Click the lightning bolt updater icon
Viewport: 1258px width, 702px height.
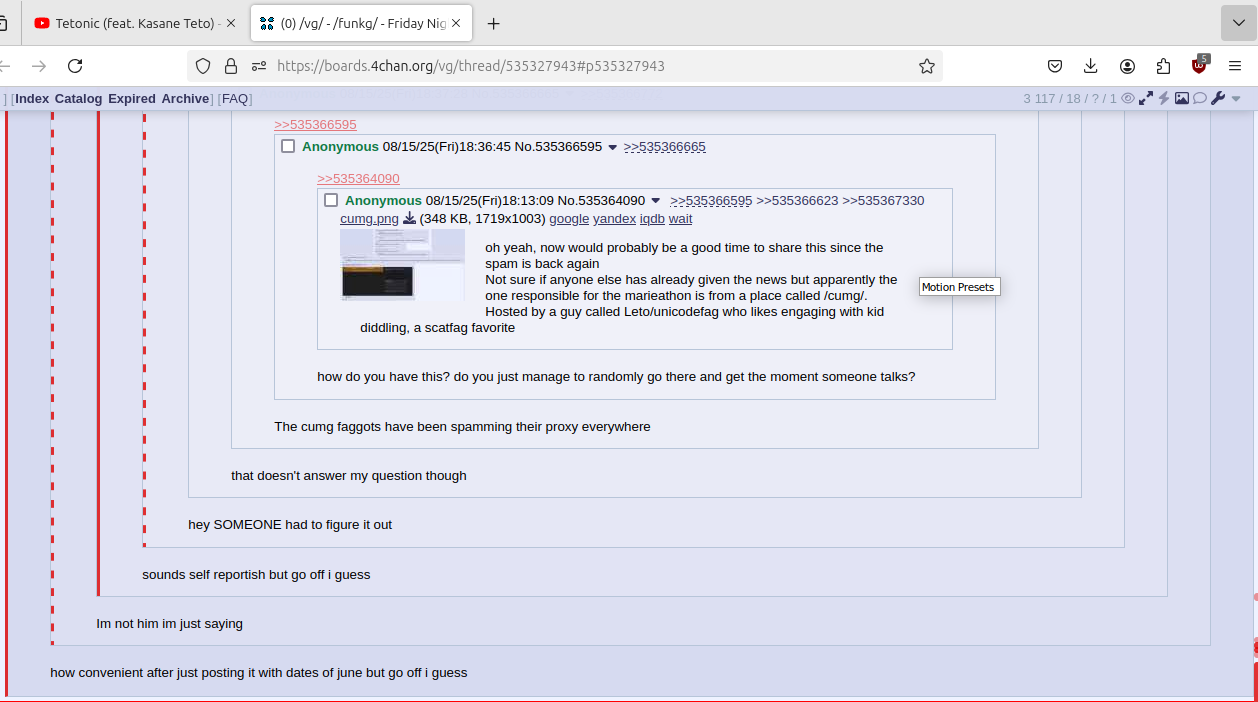pos(1164,98)
